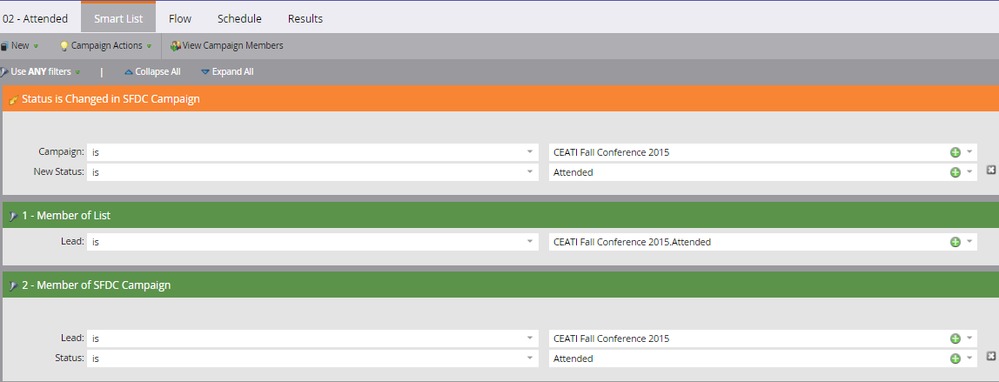Viewport: 999px width, 382px height.
Task: Expand value dropdown for CEATI Fall Conference 2015.Attended
Action: 969,242
